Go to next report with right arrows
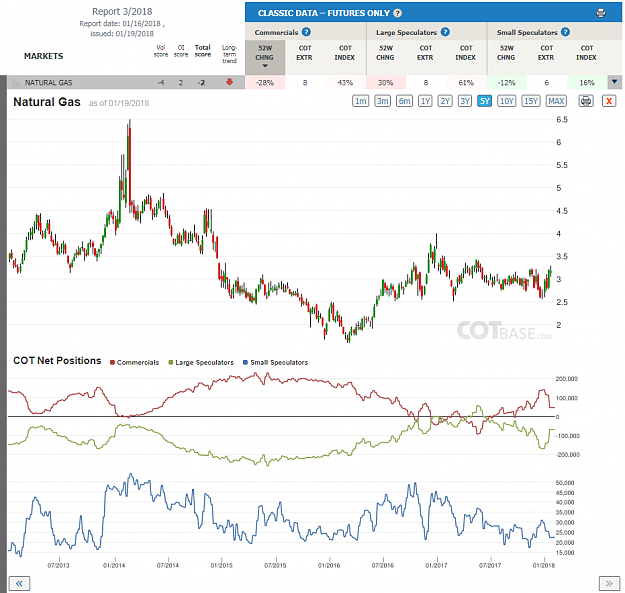The height and width of the screenshot is (593, 625). pyautogui.click(x=609, y=584)
